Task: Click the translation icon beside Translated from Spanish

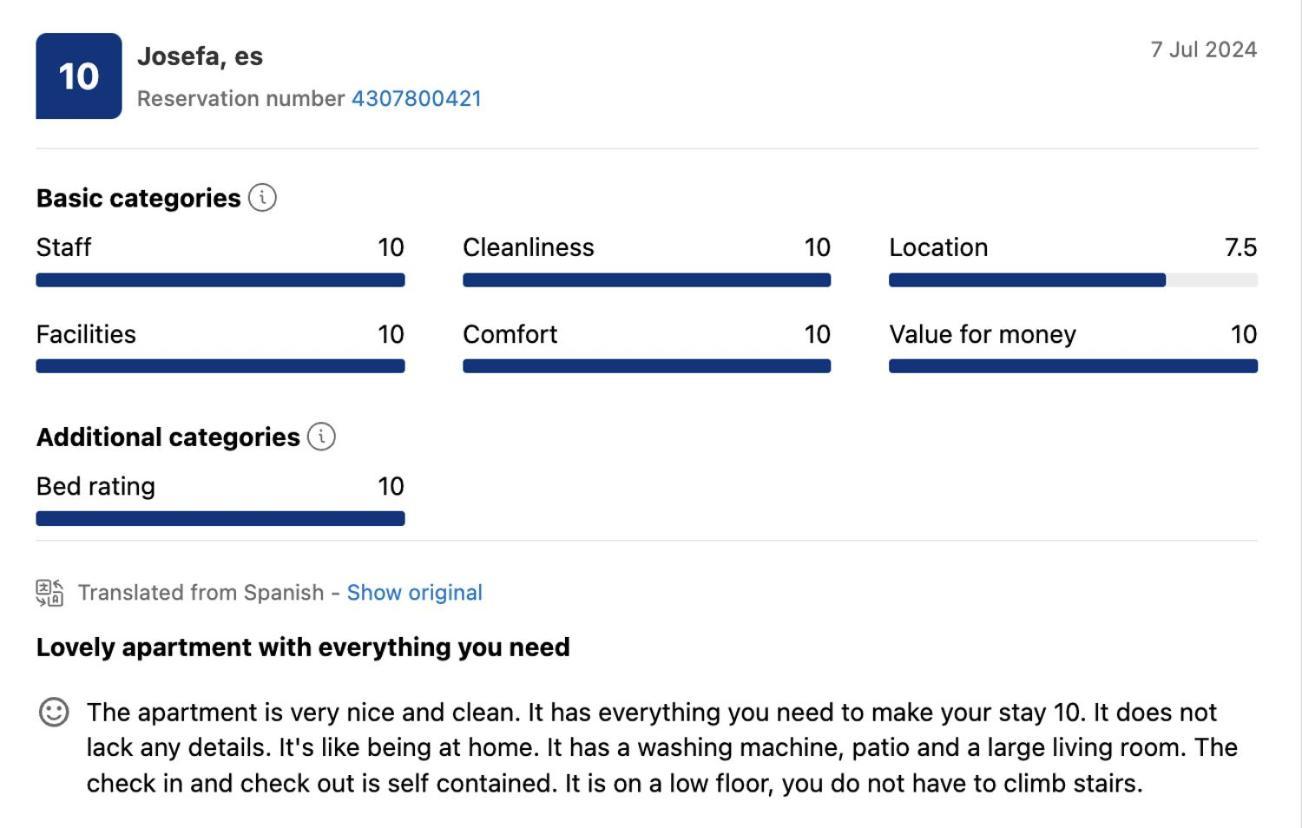Action: click(50, 593)
